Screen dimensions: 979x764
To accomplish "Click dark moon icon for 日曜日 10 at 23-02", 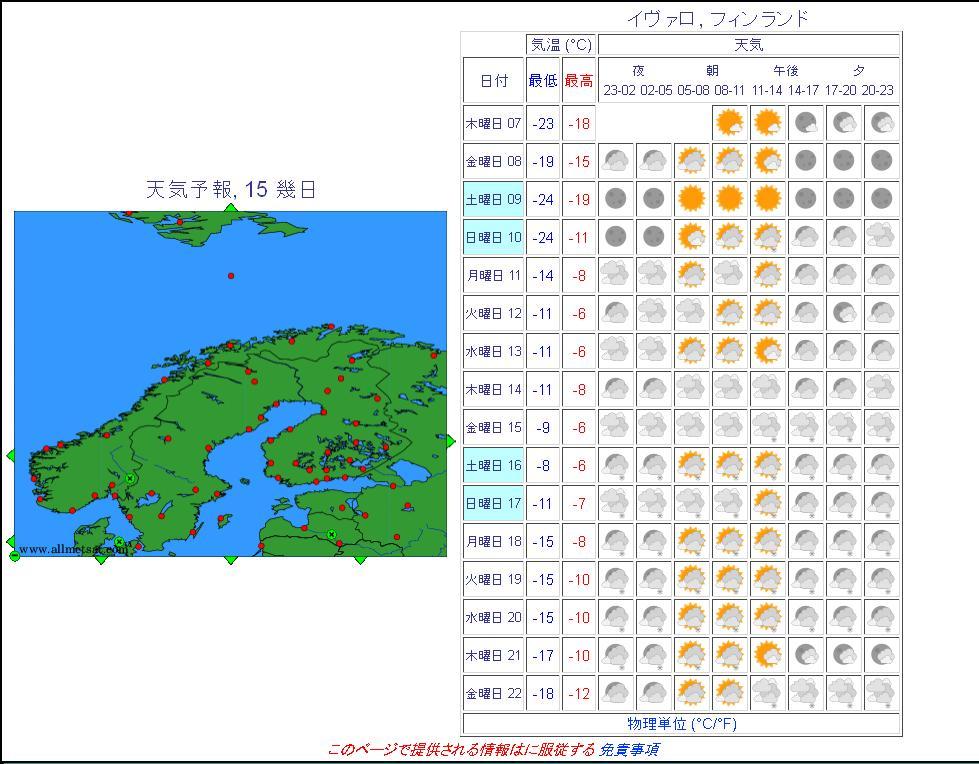I will [x=616, y=237].
